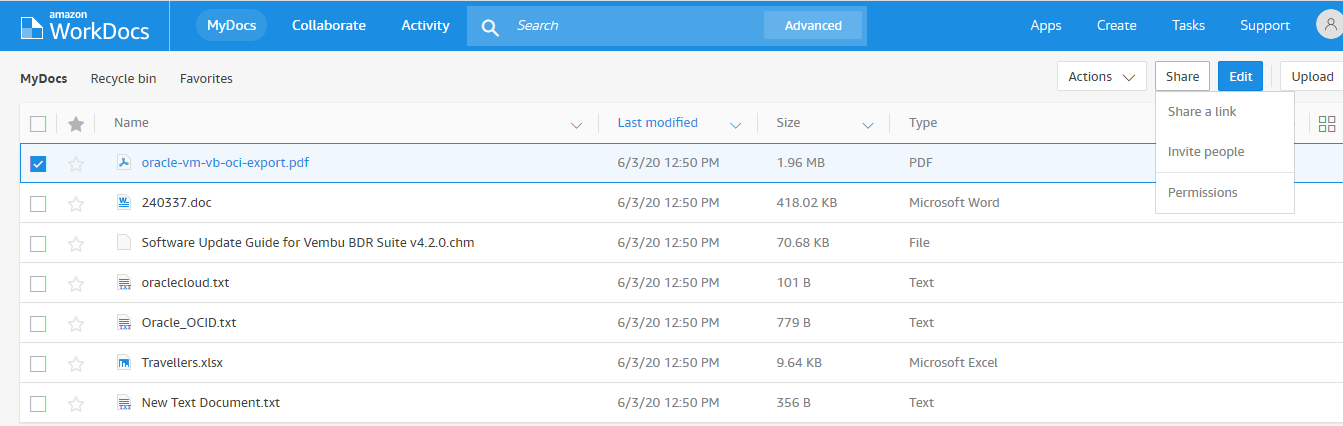Star the Software Update Guide file
The height and width of the screenshot is (426, 1343).
point(76,244)
